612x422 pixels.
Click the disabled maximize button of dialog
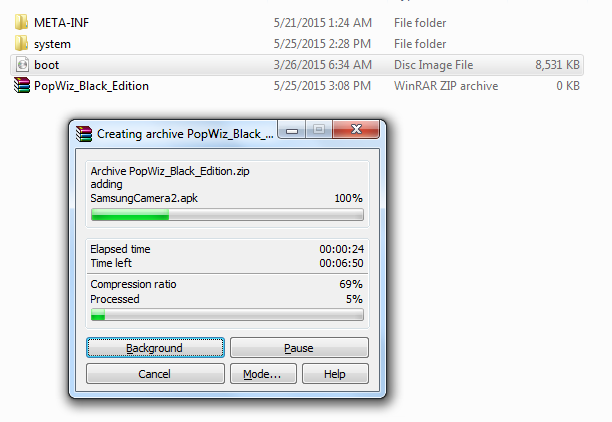319,129
